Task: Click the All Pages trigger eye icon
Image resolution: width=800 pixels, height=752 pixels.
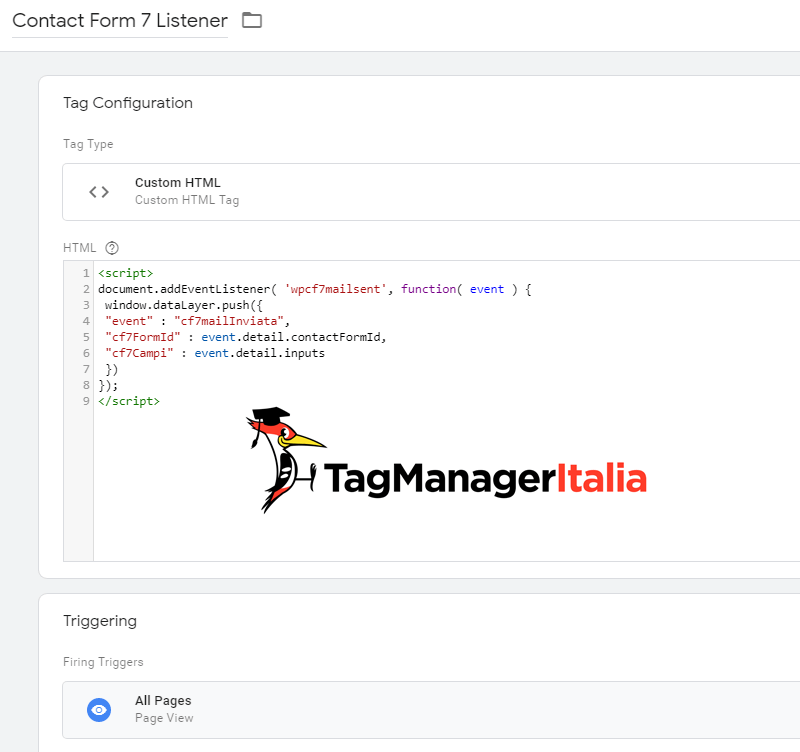Action: pos(99,710)
